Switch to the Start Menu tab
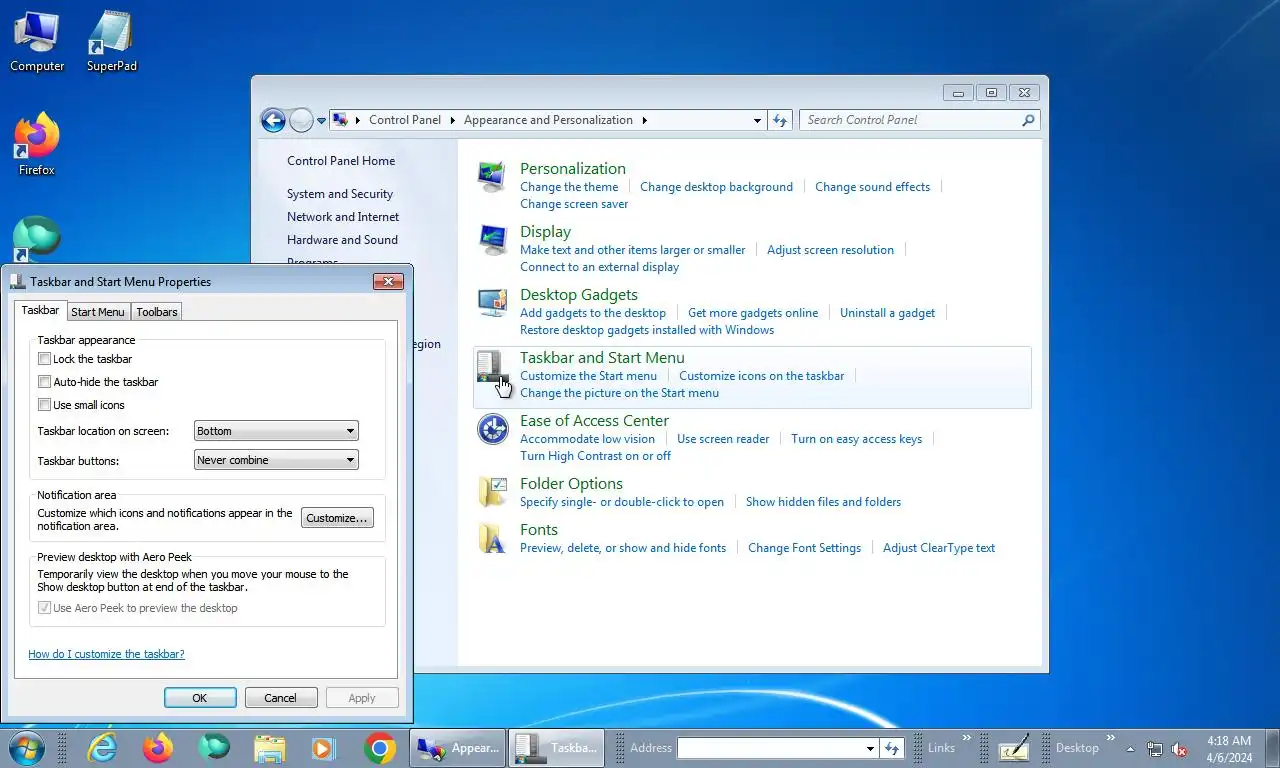The image size is (1280, 768). [x=98, y=312]
